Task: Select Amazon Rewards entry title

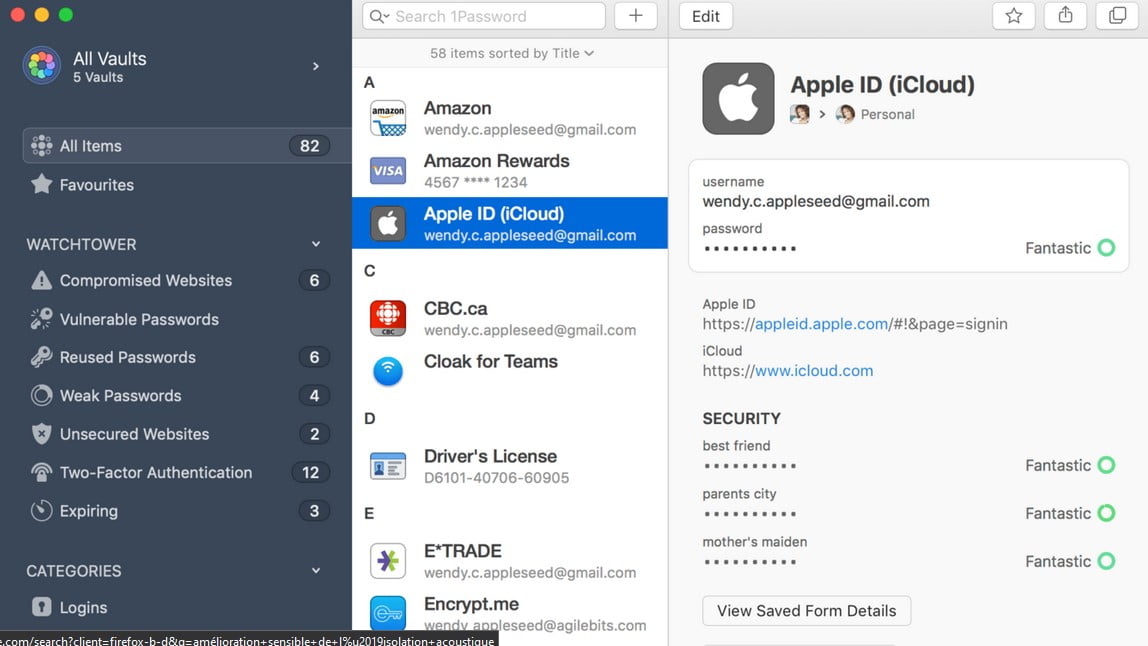Action: [496, 160]
